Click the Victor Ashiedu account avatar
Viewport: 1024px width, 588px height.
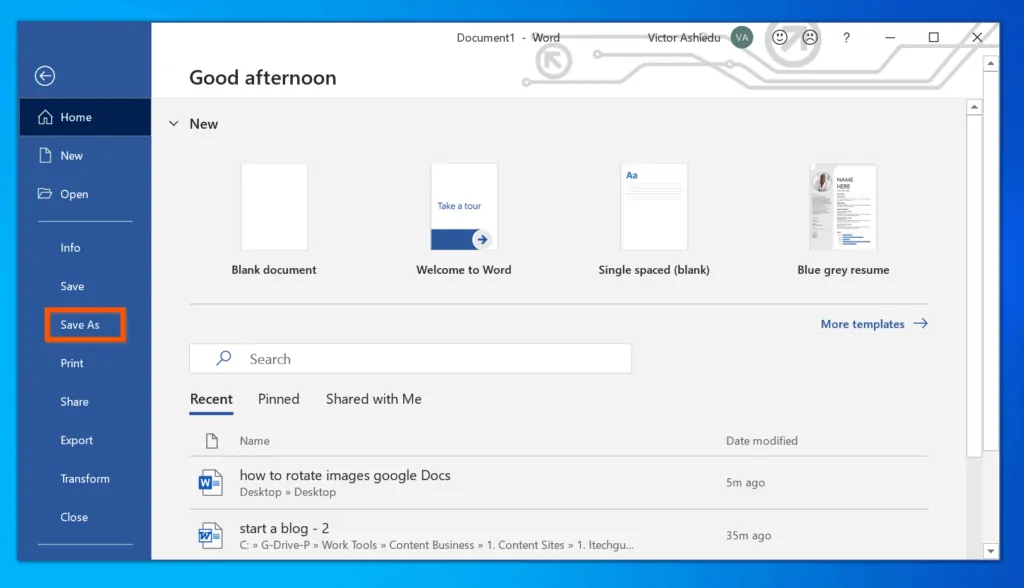click(742, 37)
